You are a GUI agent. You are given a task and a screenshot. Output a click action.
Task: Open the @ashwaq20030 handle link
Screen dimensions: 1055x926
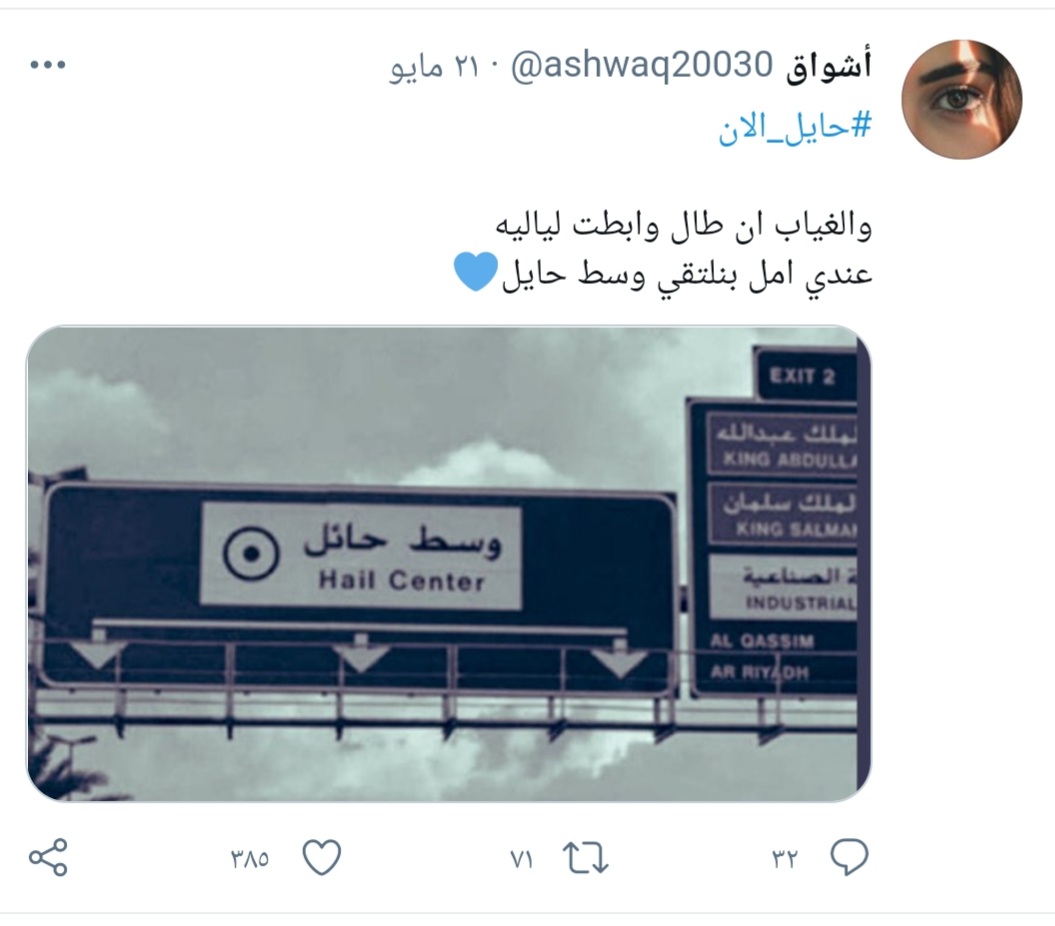pos(641,66)
